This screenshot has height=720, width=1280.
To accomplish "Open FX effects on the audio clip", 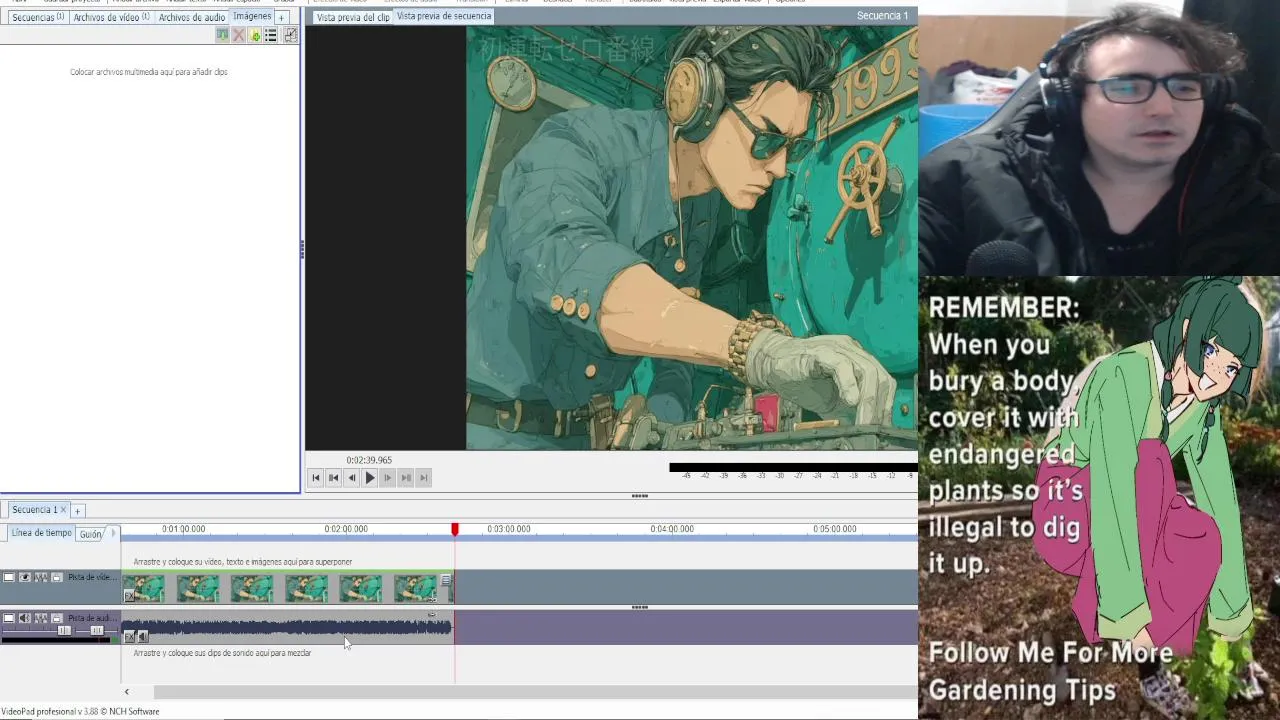I will (129, 637).
